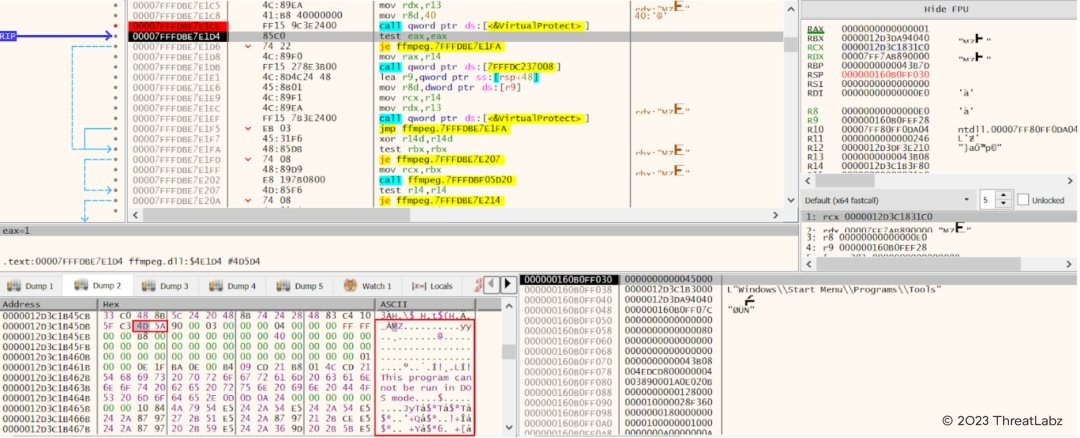1080x438 pixels.
Task: Click the left tab-scroll arrow
Action: pyautogui.click(x=492, y=284)
